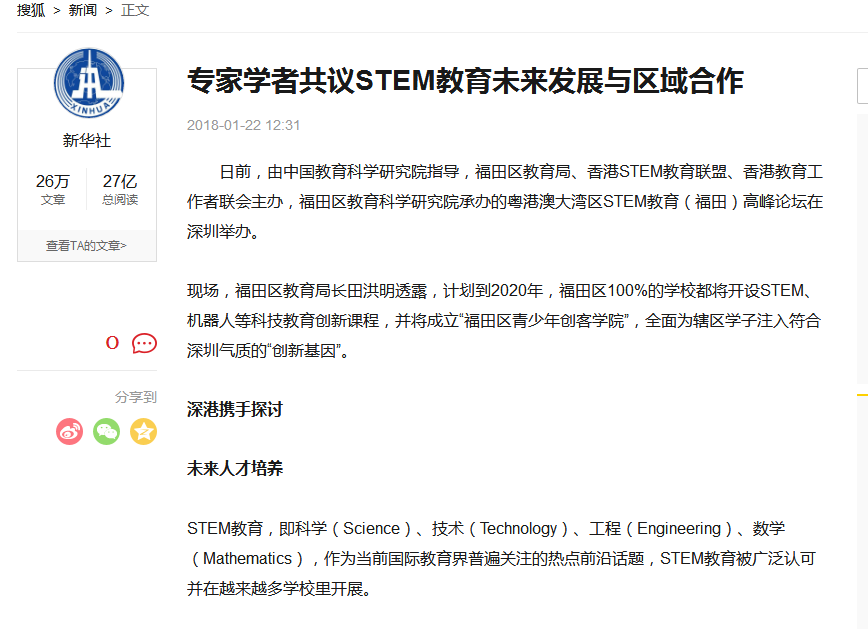This screenshot has height=629, width=868.
Task: Open the 新华社 author name link
Action: click(87, 141)
